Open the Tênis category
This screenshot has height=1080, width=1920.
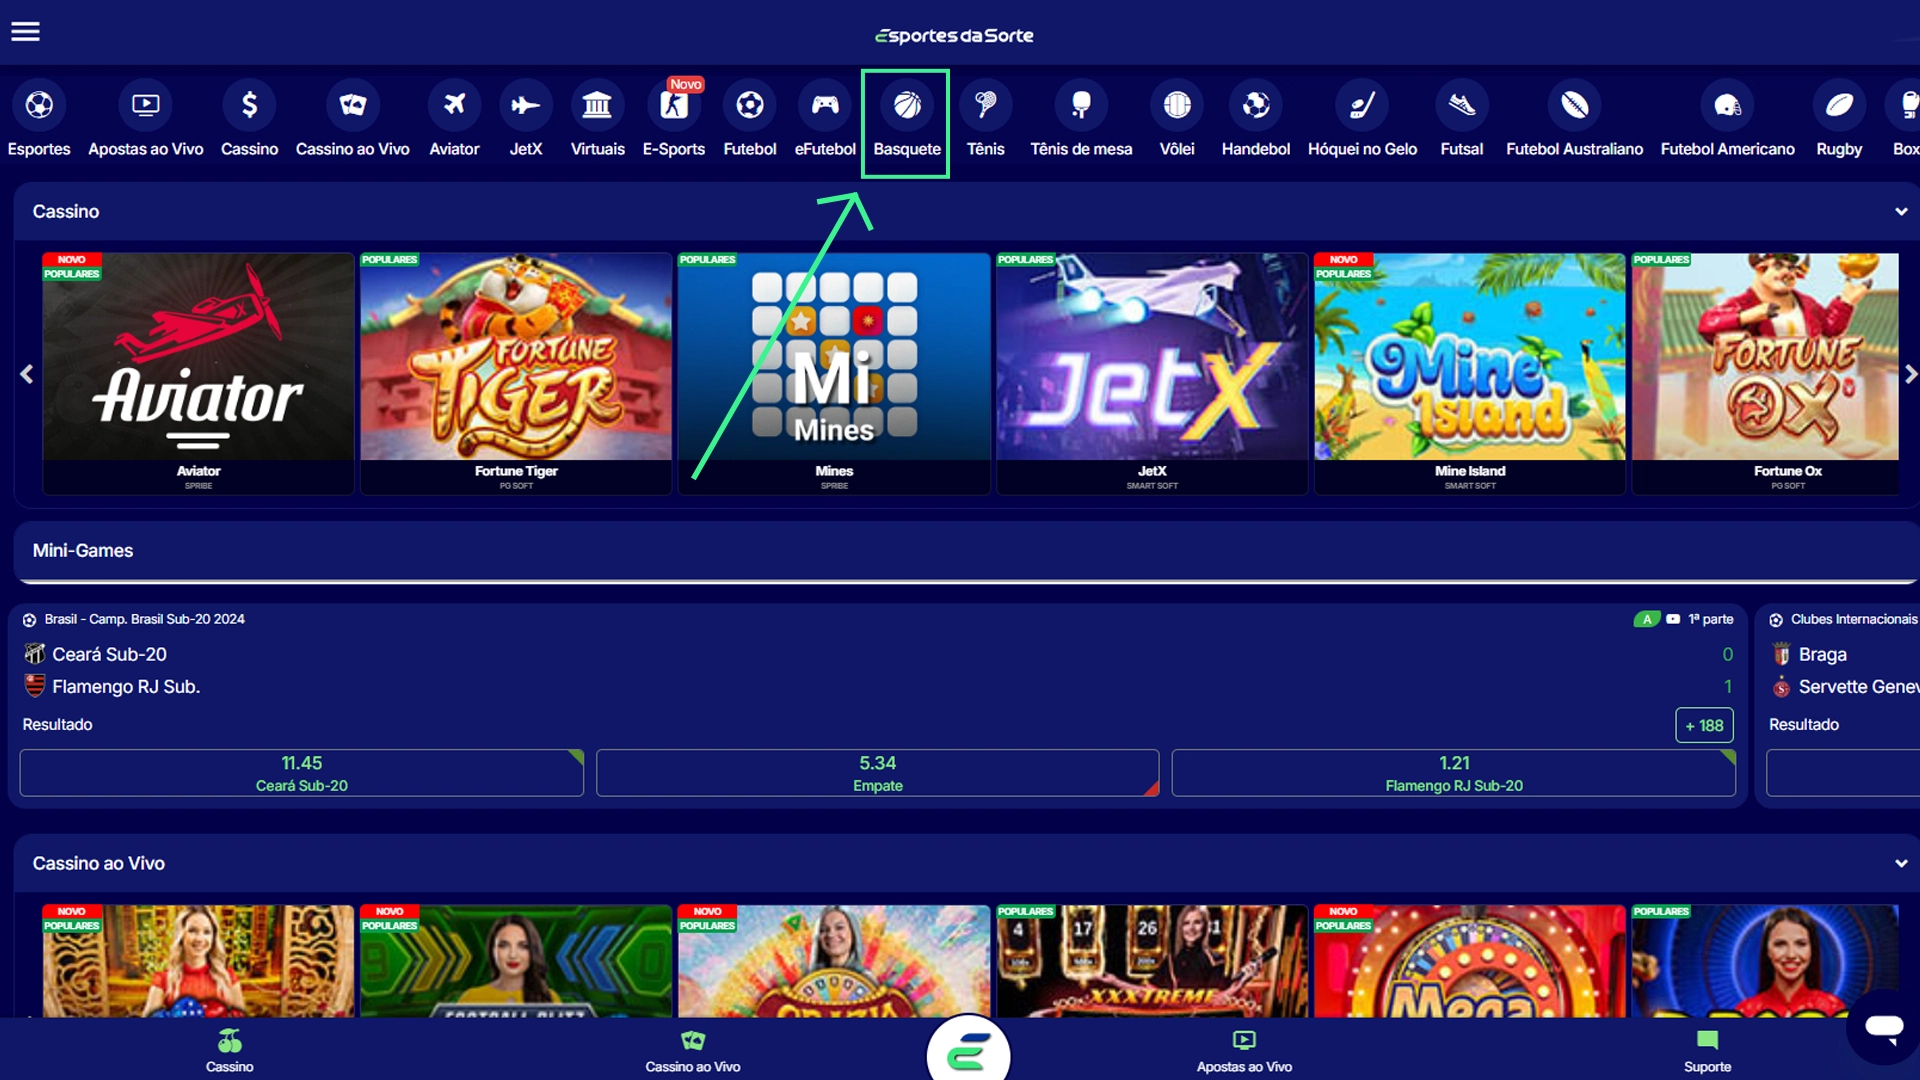click(x=986, y=121)
